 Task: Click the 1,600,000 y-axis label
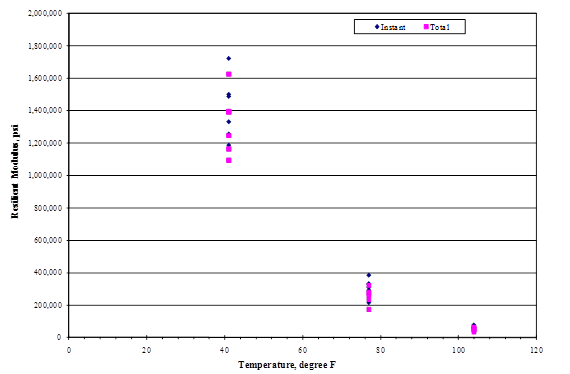[x=45, y=78]
